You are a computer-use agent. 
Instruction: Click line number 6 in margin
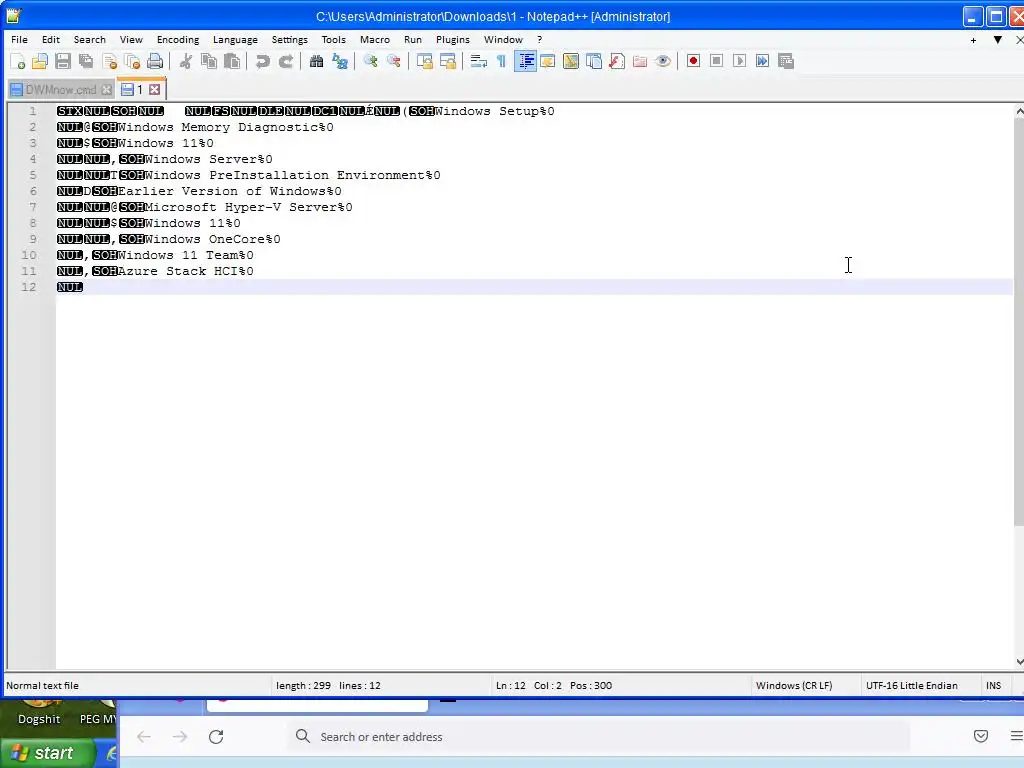click(33, 191)
